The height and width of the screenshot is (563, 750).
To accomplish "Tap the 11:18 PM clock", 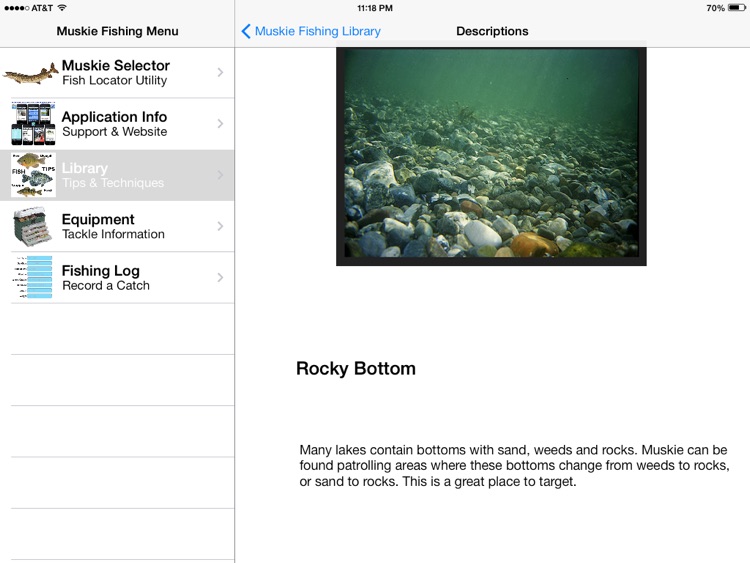I will coord(375,8).
